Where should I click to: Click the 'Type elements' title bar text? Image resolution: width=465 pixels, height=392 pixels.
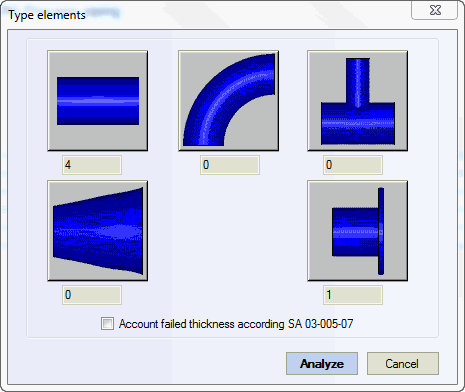(47, 15)
